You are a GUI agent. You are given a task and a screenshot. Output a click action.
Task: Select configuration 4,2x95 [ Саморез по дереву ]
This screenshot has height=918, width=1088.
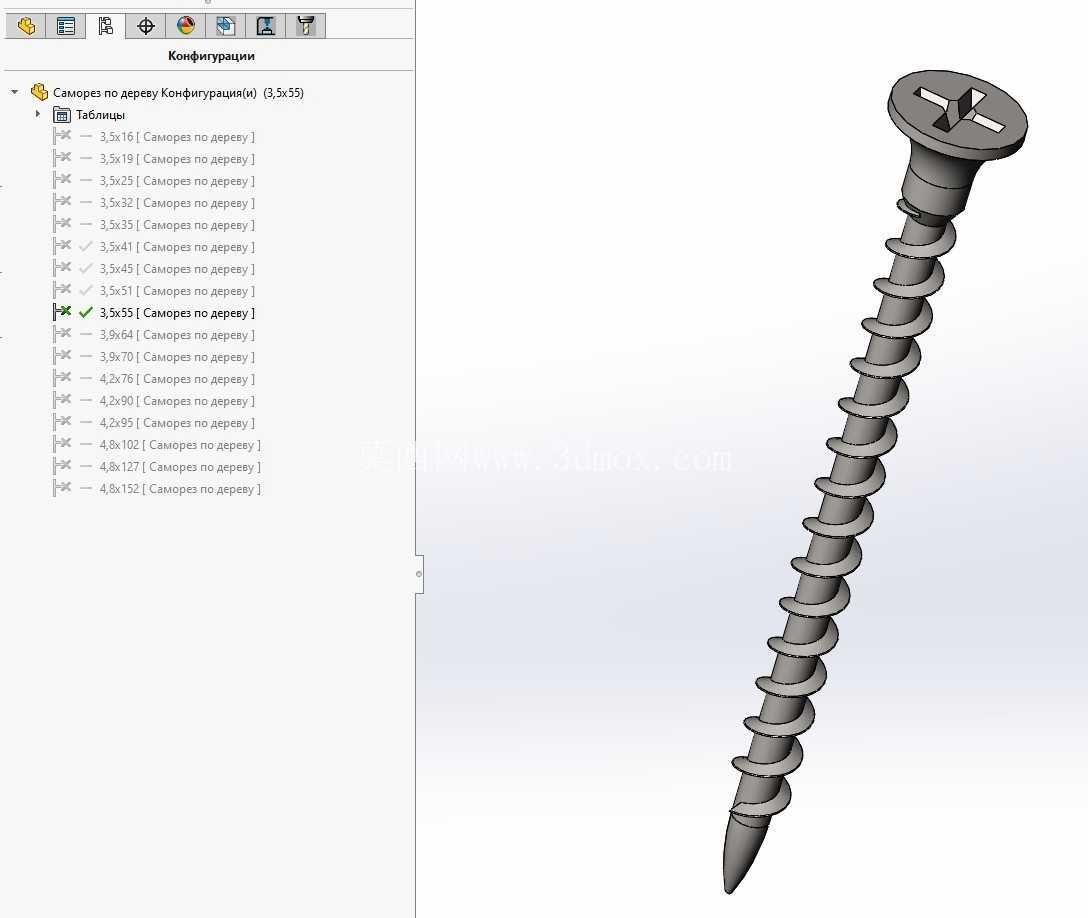[177, 423]
